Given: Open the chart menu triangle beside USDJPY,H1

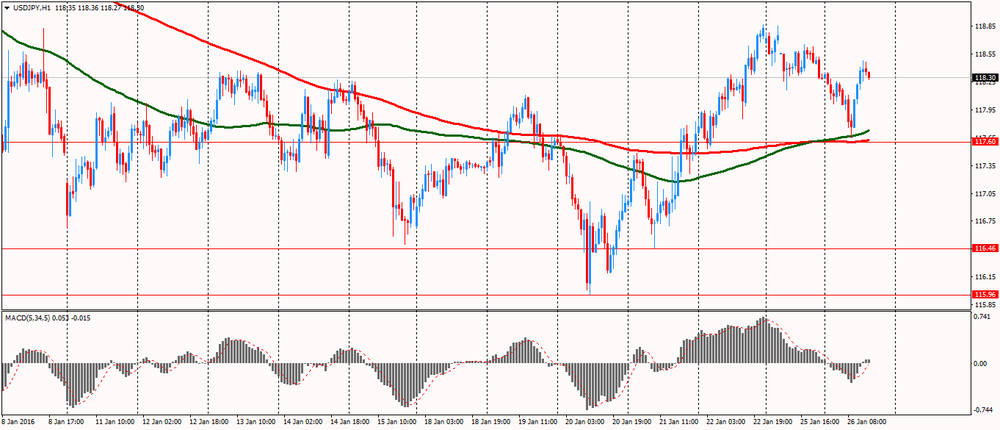Looking at the screenshot, I should coord(8,8).
